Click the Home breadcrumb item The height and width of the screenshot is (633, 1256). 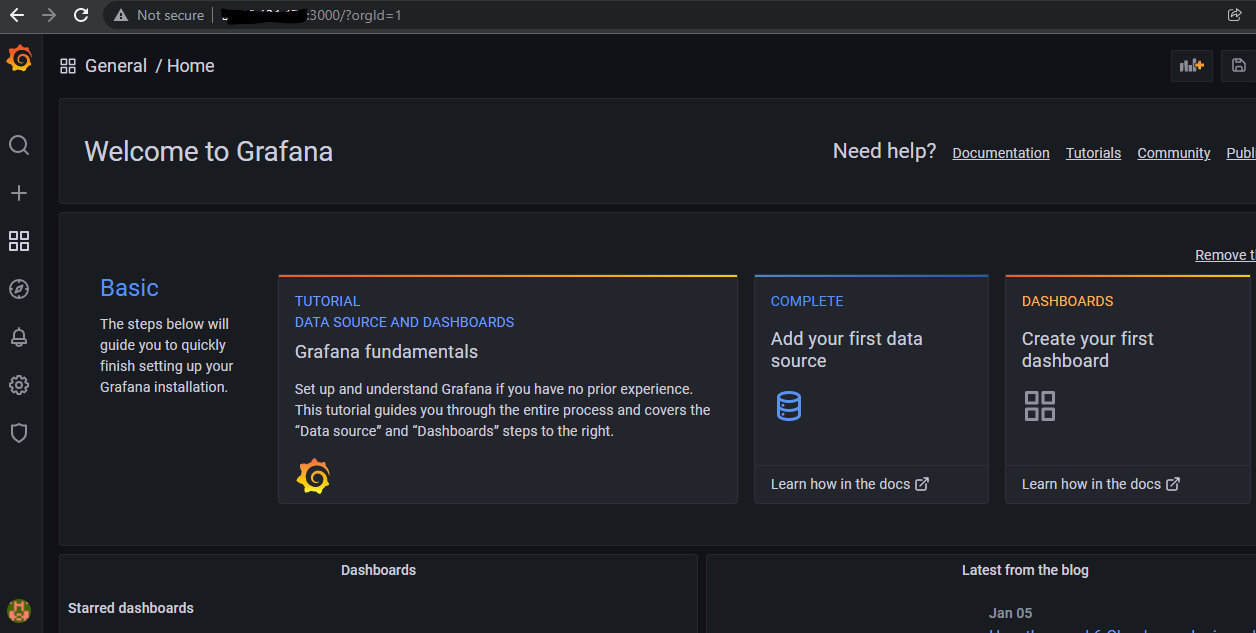tap(190, 65)
